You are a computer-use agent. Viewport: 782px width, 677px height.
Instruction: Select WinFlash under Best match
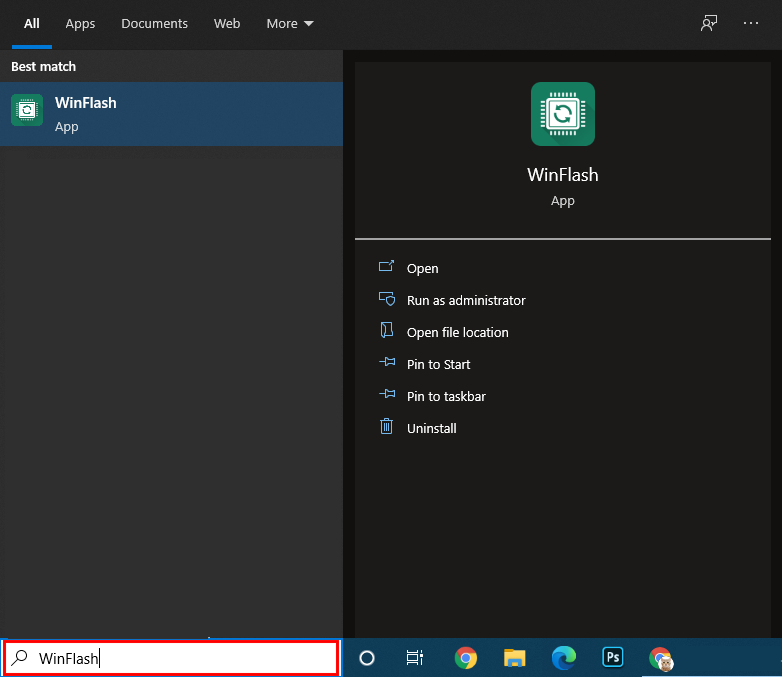[x=171, y=114]
